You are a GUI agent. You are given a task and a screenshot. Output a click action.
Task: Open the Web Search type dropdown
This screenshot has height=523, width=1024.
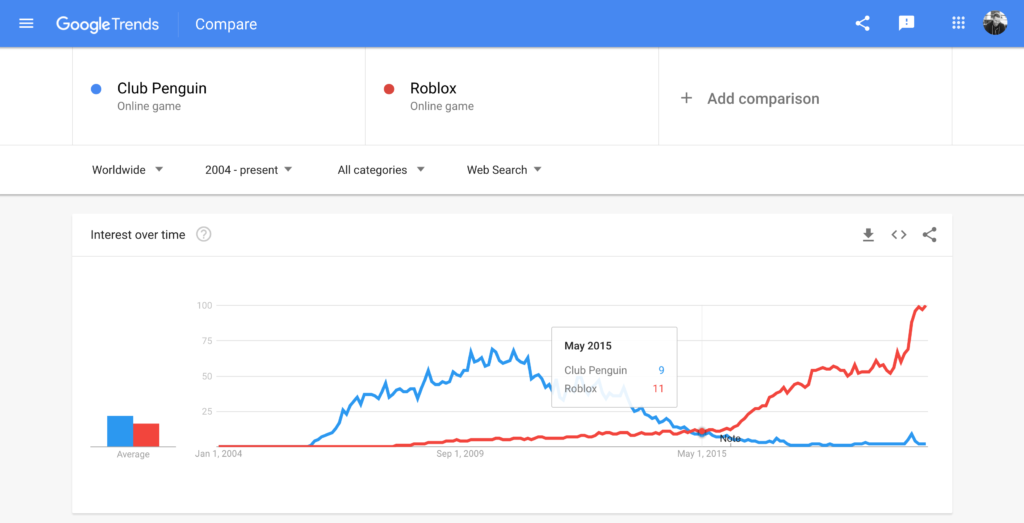[x=504, y=170]
